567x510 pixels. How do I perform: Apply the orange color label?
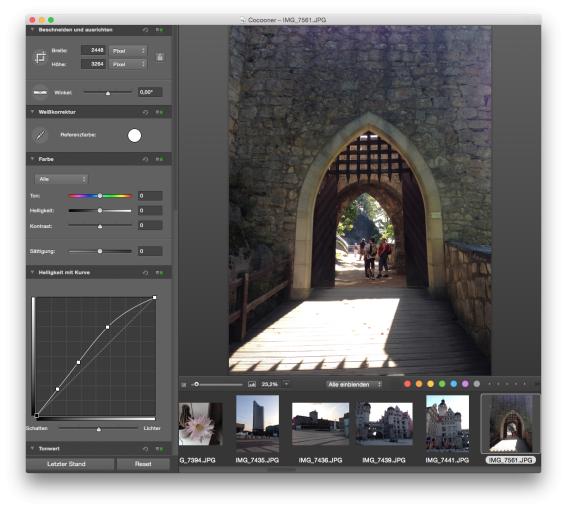419,384
